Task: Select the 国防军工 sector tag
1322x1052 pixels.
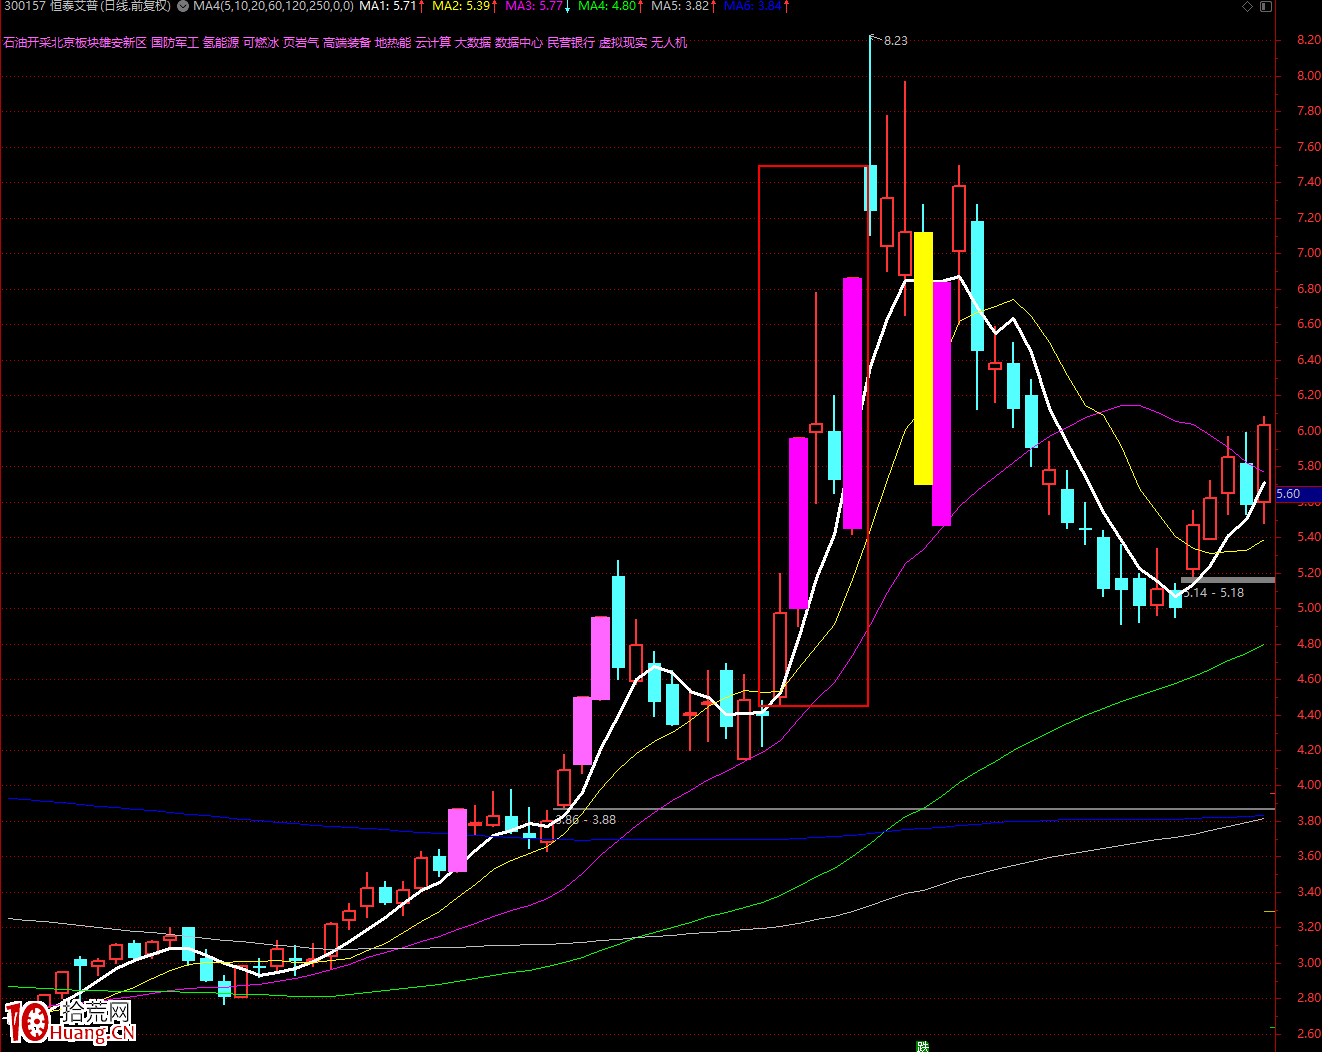Action: 175,43
